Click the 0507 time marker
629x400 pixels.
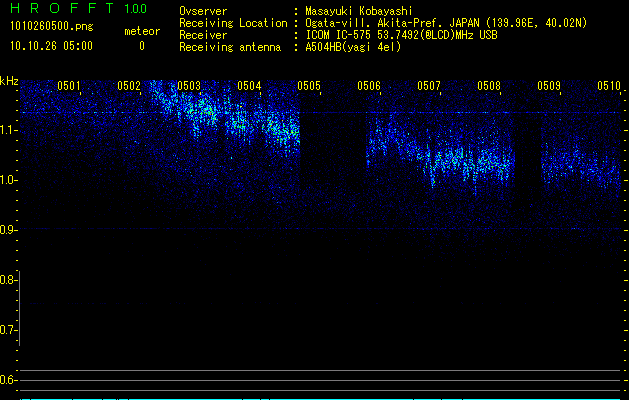point(429,86)
